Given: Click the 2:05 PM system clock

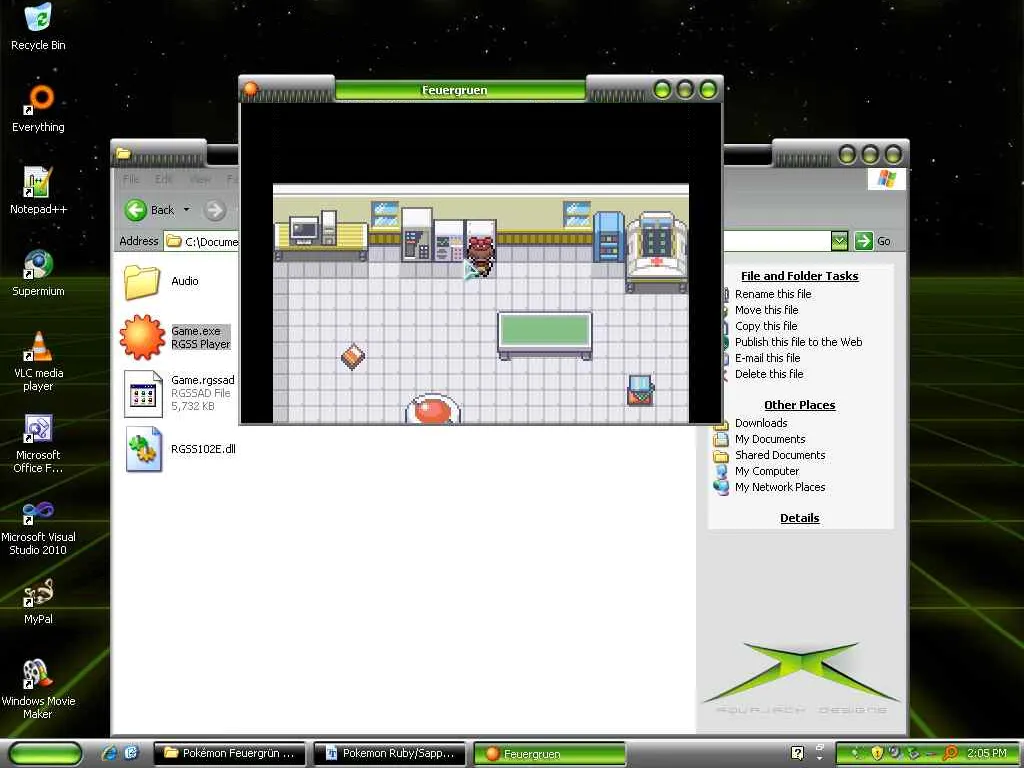Looking at the screenshot, I should tap(987, 754).
